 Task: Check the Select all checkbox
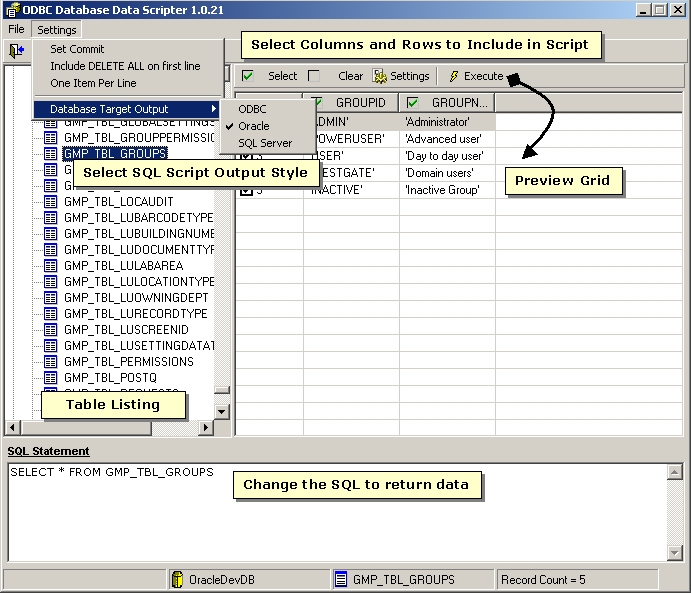coord(247,76)
